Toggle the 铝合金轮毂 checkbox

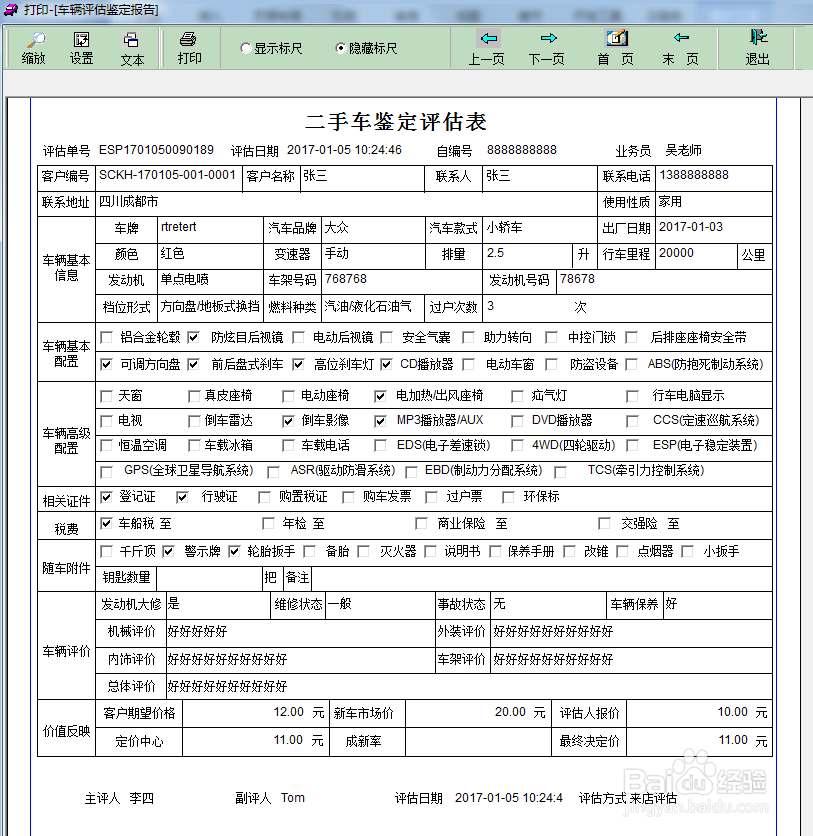pos(107,337)
